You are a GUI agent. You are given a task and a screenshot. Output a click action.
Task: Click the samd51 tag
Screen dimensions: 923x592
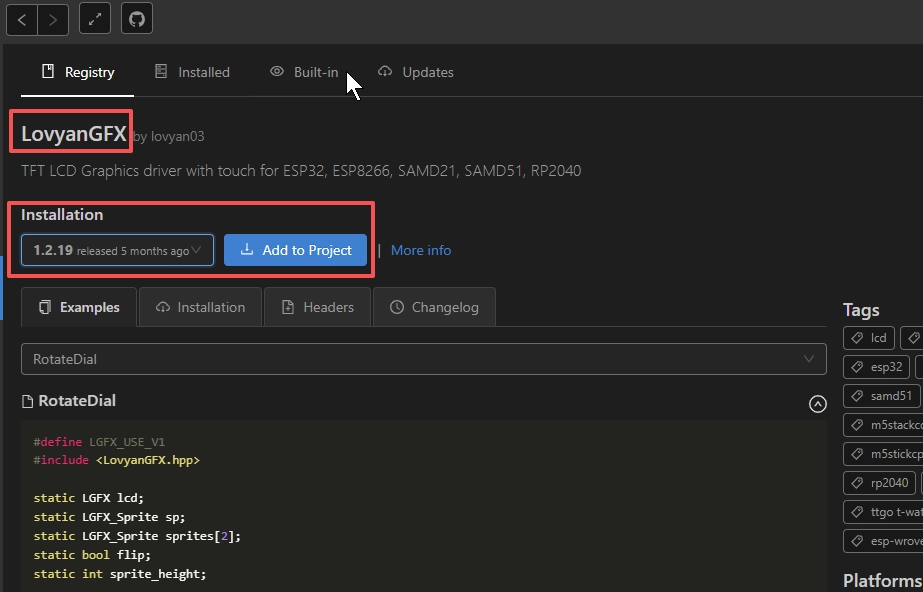pos(882,396)
